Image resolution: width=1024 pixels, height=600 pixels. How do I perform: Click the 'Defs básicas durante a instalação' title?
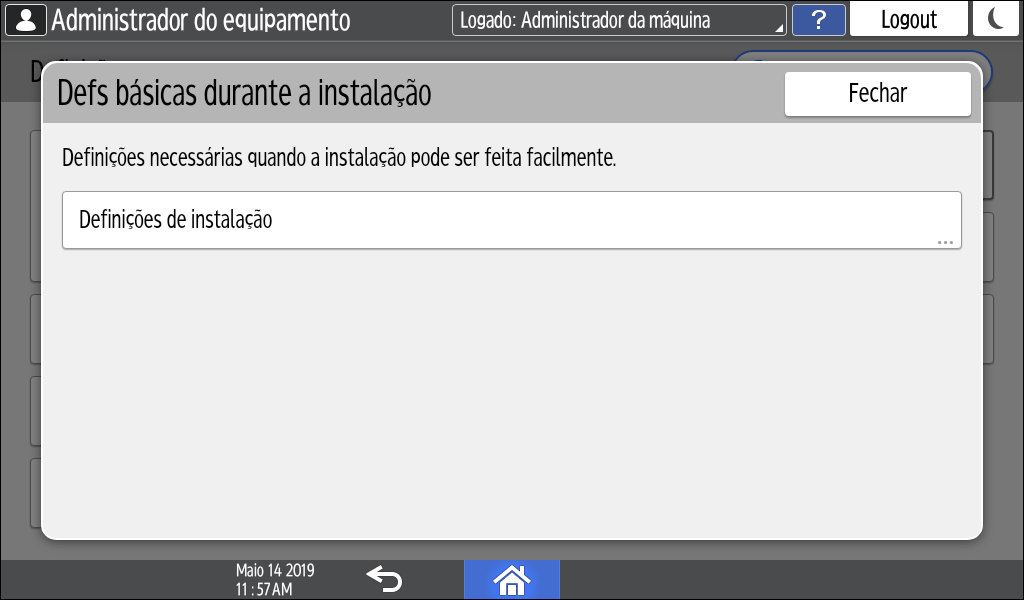click(244, 94)
